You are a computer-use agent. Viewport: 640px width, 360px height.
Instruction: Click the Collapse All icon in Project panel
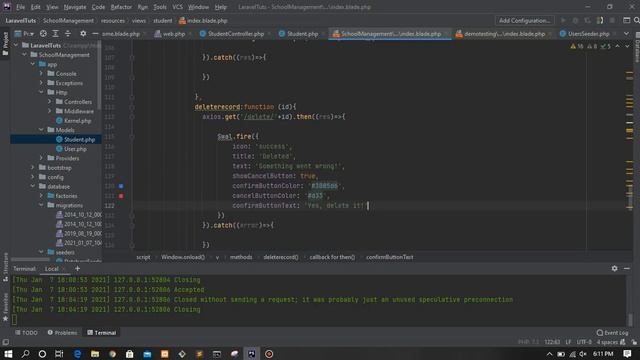point(68,34)
